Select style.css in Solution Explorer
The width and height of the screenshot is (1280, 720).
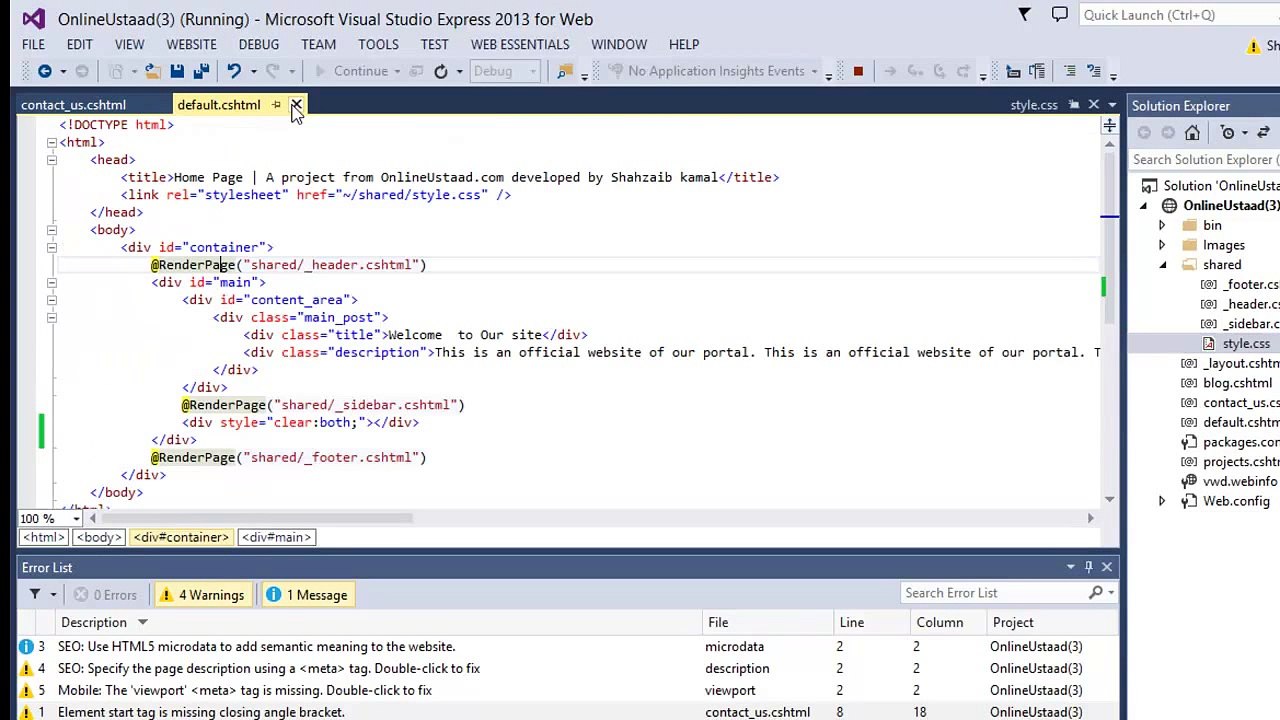(x=1246, y=343)
